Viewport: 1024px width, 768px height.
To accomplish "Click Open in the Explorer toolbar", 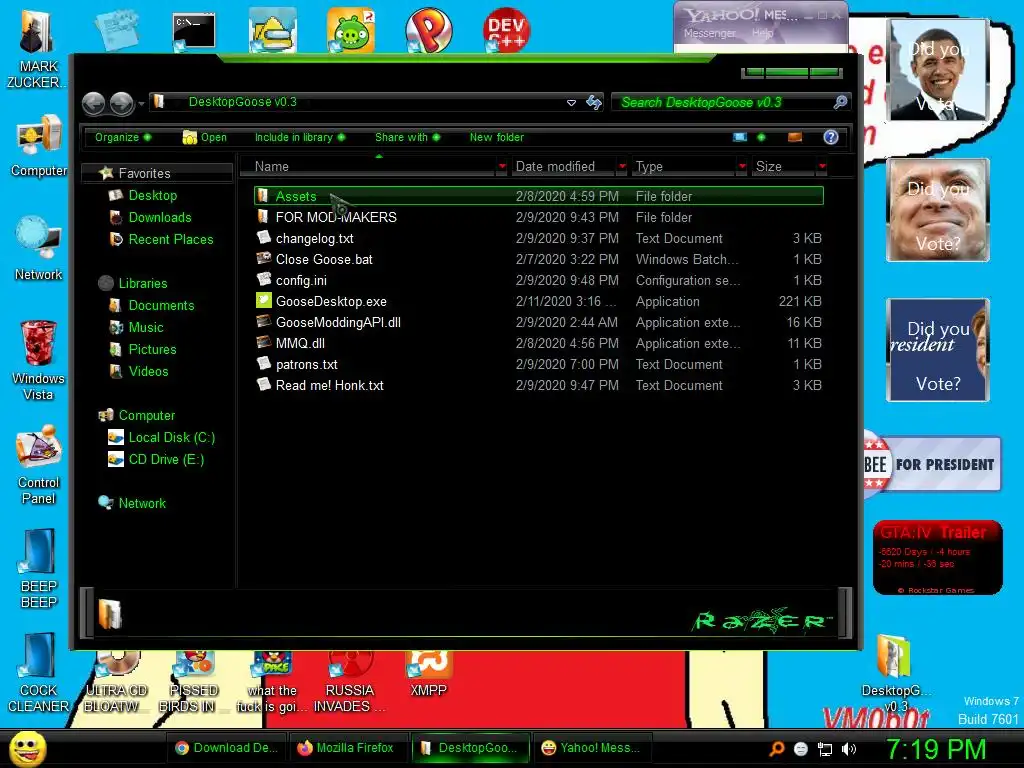I will 205,137.
